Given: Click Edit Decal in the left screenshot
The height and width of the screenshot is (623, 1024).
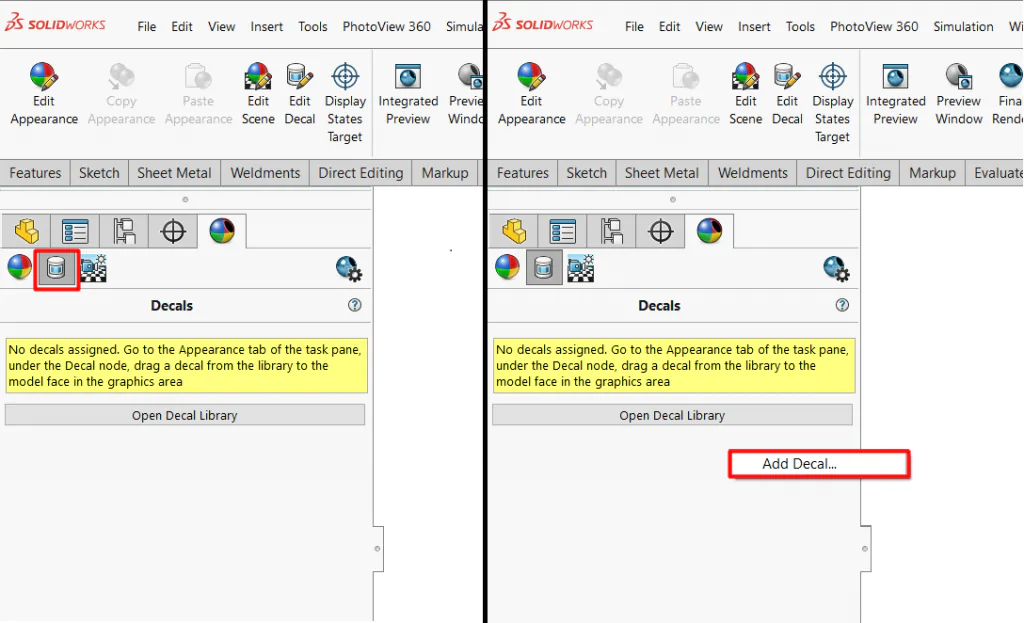Looking at the screenshot, I should coord(300,93).
